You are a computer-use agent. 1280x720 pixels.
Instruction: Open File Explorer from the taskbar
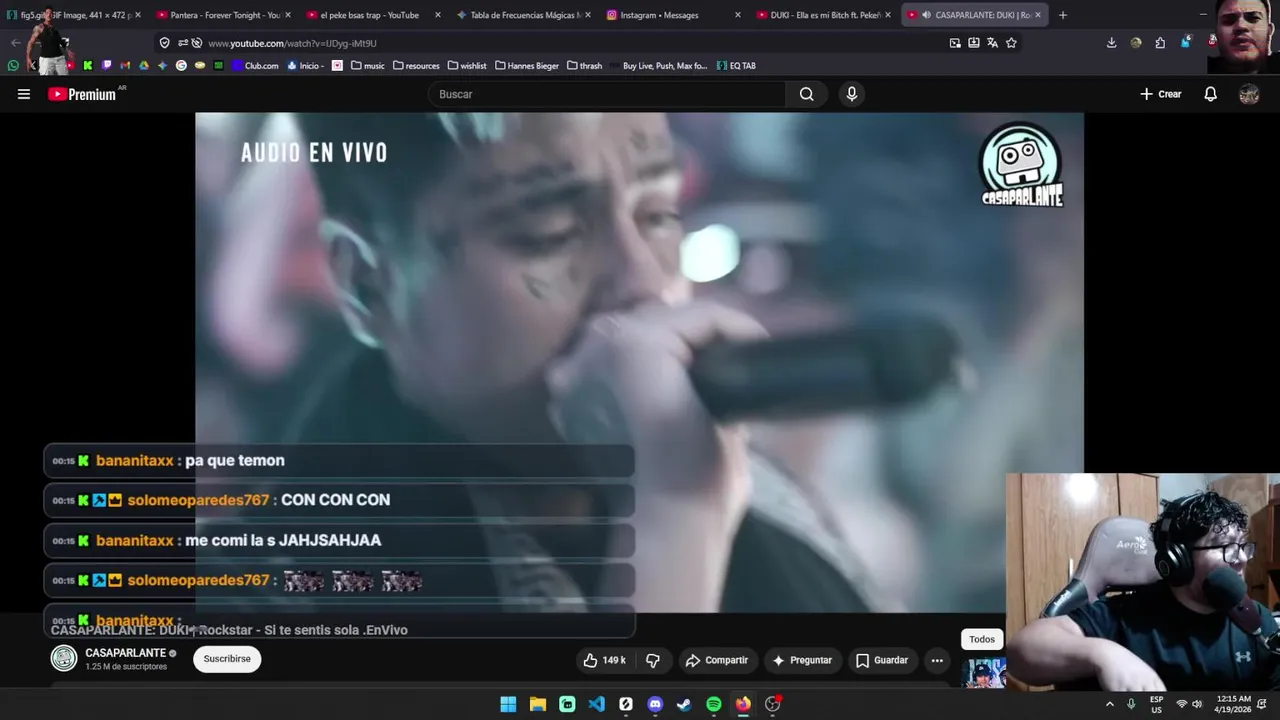tap(538, 704)
